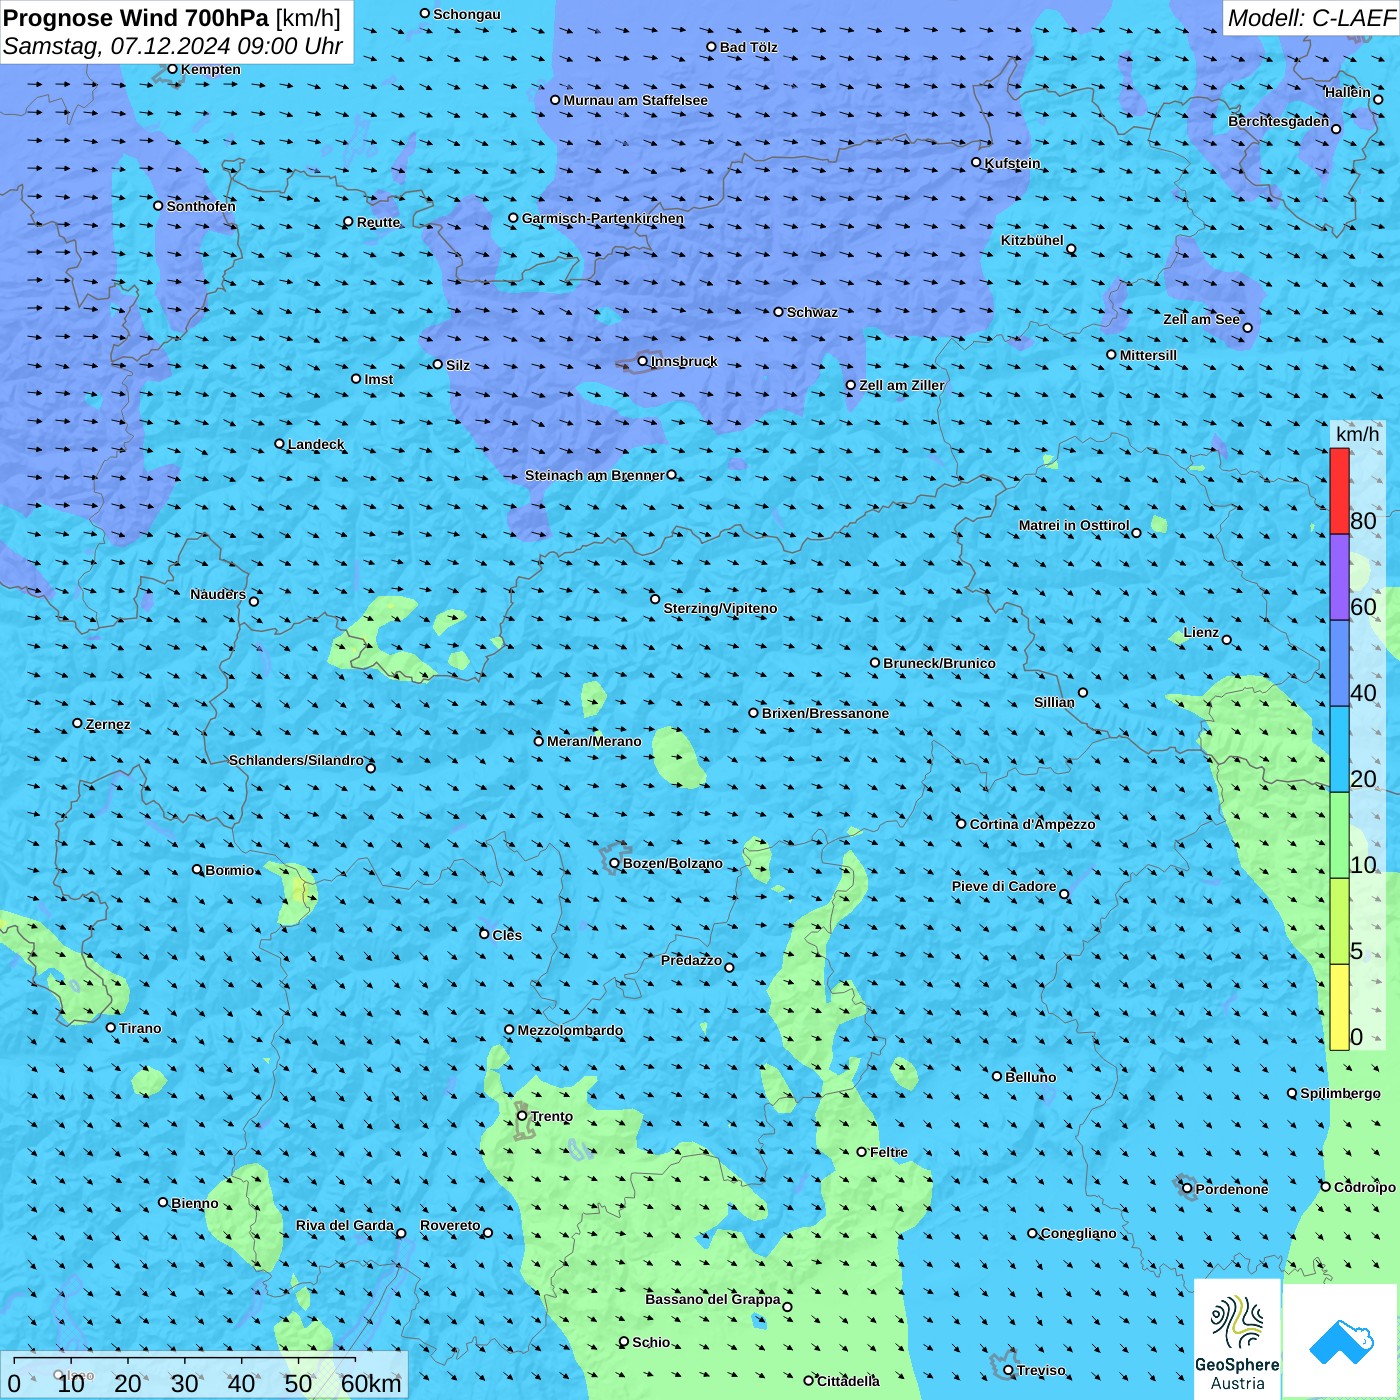The image size is (1400, 1400).
Task: Click the 'Riva del Garda' label
Action: 345,1225
